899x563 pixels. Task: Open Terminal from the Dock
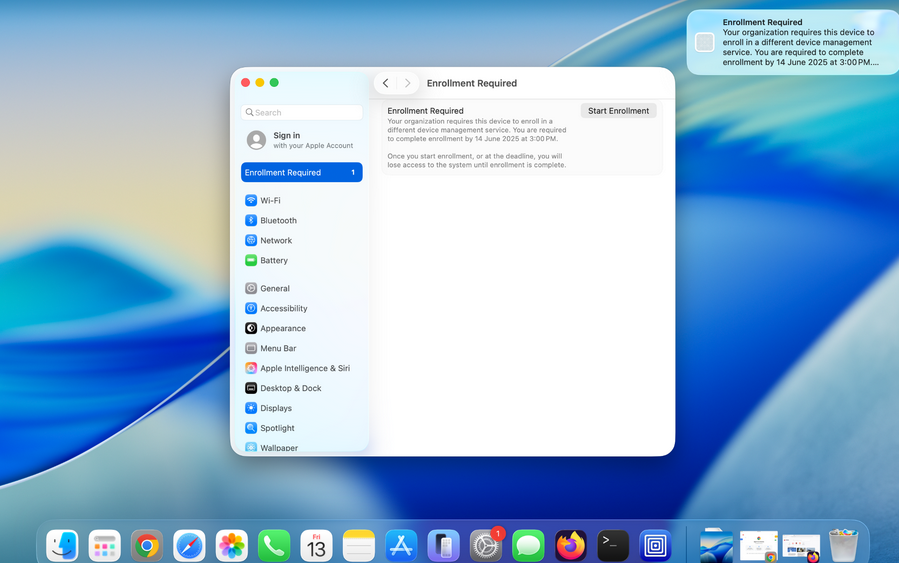[x=613, y=545]
